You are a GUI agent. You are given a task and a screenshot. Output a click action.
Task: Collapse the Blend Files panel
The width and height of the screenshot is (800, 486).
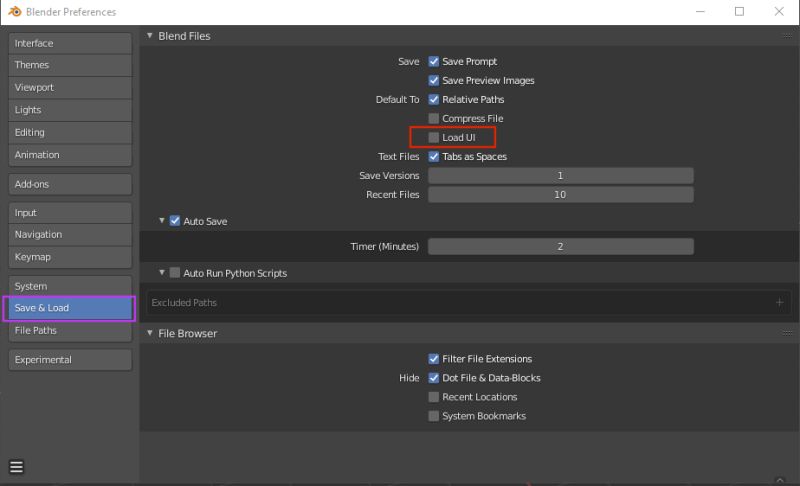tap(149, 36)
